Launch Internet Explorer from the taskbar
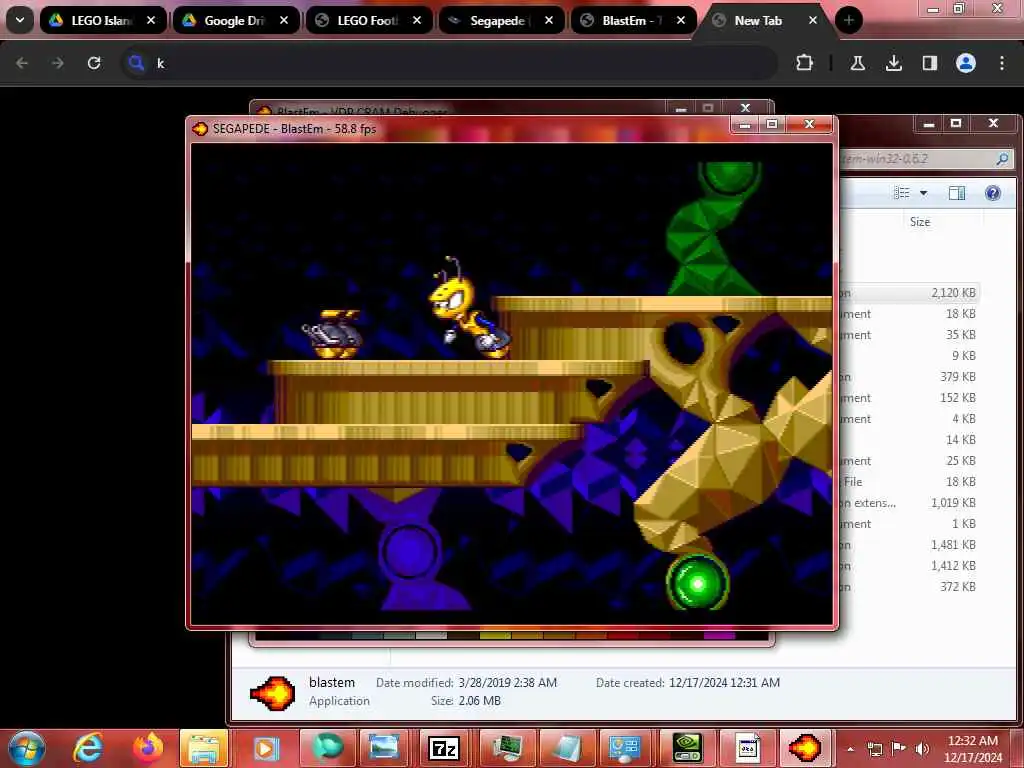The height and width of the screenshot is (768, 1024). click(89, 748)
